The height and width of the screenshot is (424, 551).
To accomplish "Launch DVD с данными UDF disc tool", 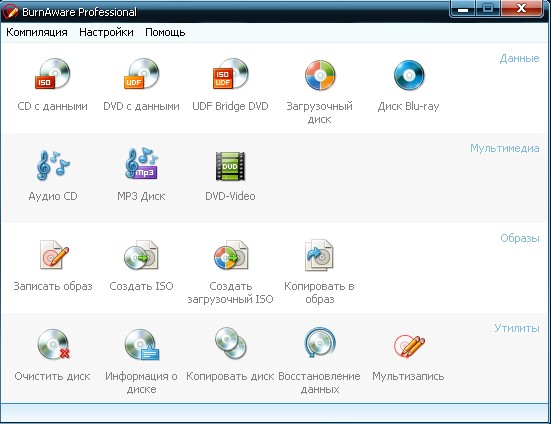I will 141,74.
